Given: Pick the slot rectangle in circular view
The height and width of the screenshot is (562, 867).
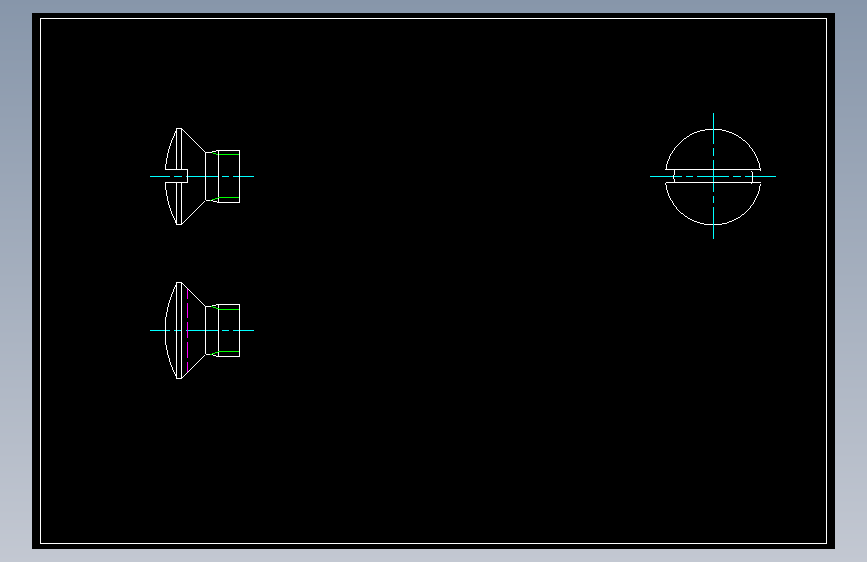Looking at the screenshot, I should pyautogui.click(x=713, y=176).
